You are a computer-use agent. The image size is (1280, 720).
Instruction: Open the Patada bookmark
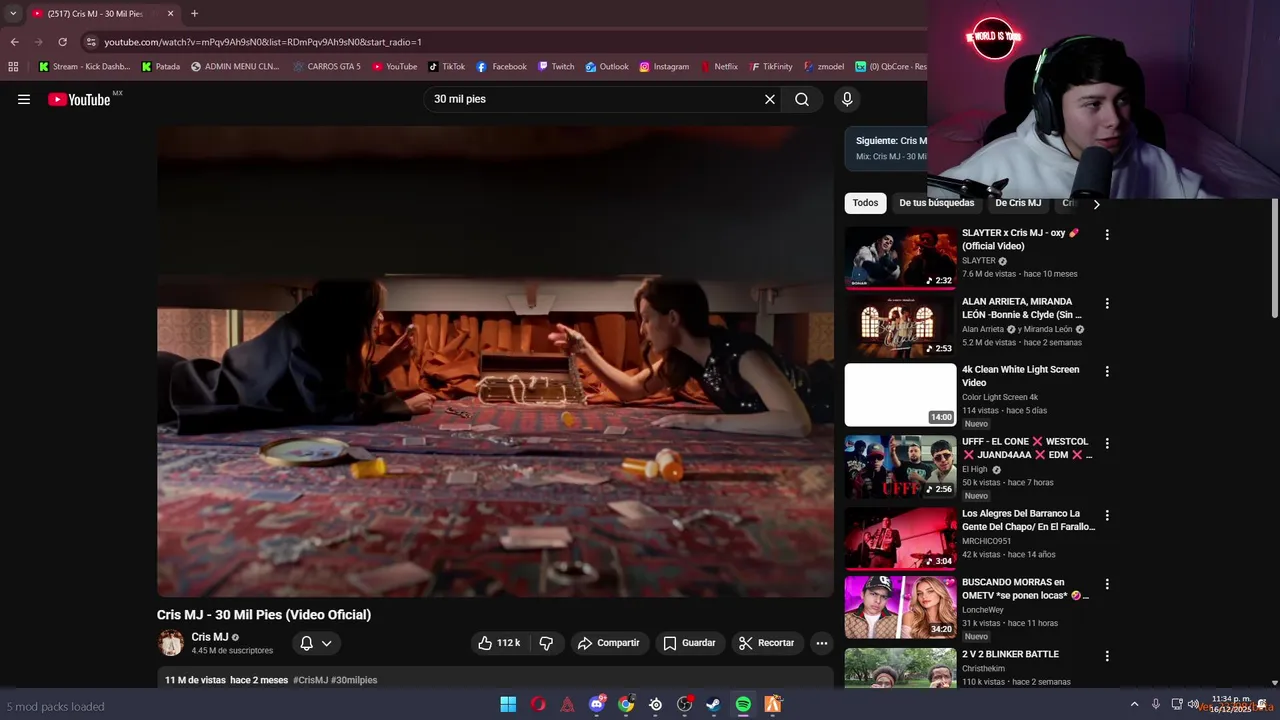pyautogui.click(x=161, y=67)
